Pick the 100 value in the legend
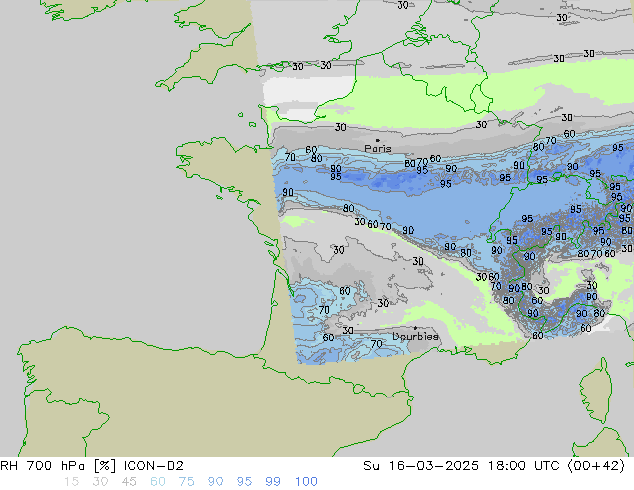The image size is (634, 490). click(306, 482)
